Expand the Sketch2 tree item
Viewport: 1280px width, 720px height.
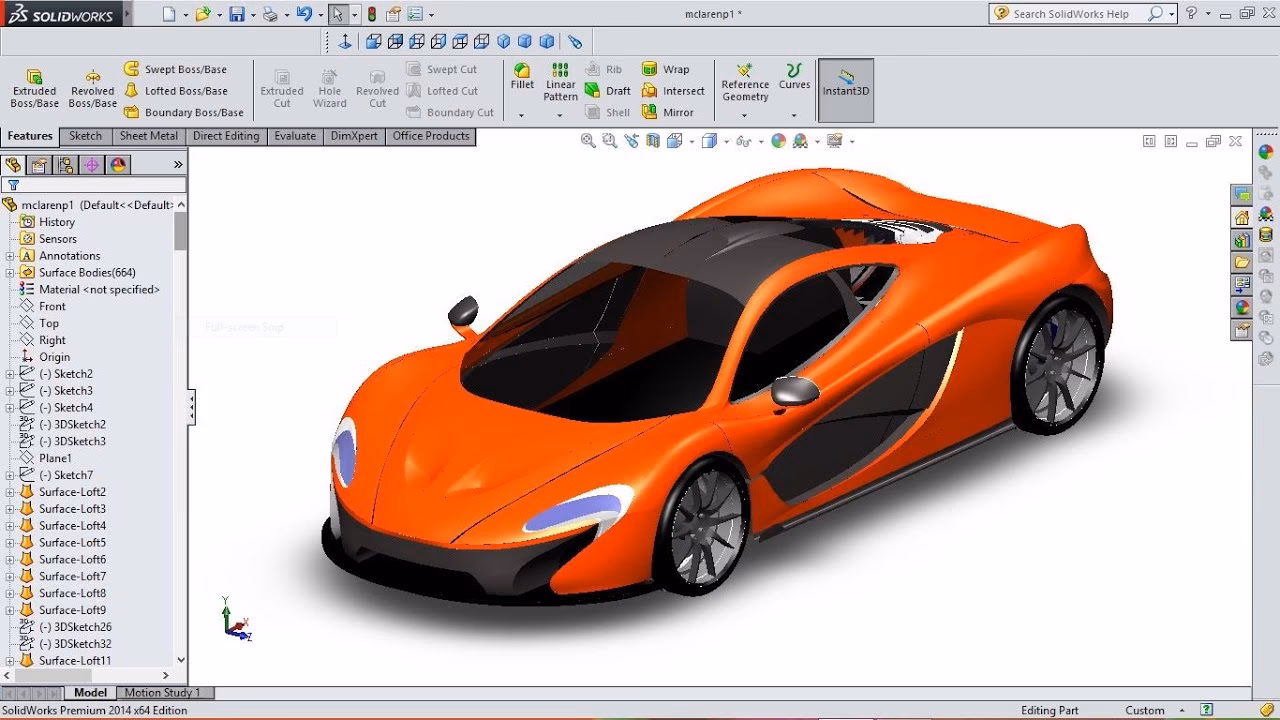8,373
